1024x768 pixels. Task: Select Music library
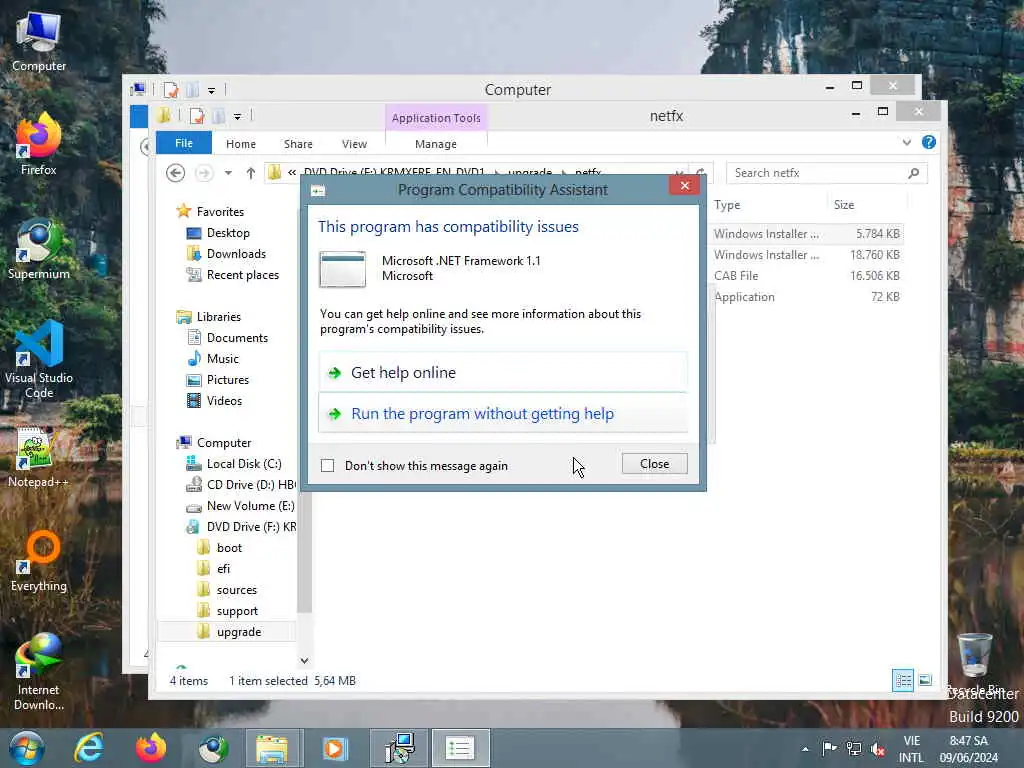pos(223,359)
